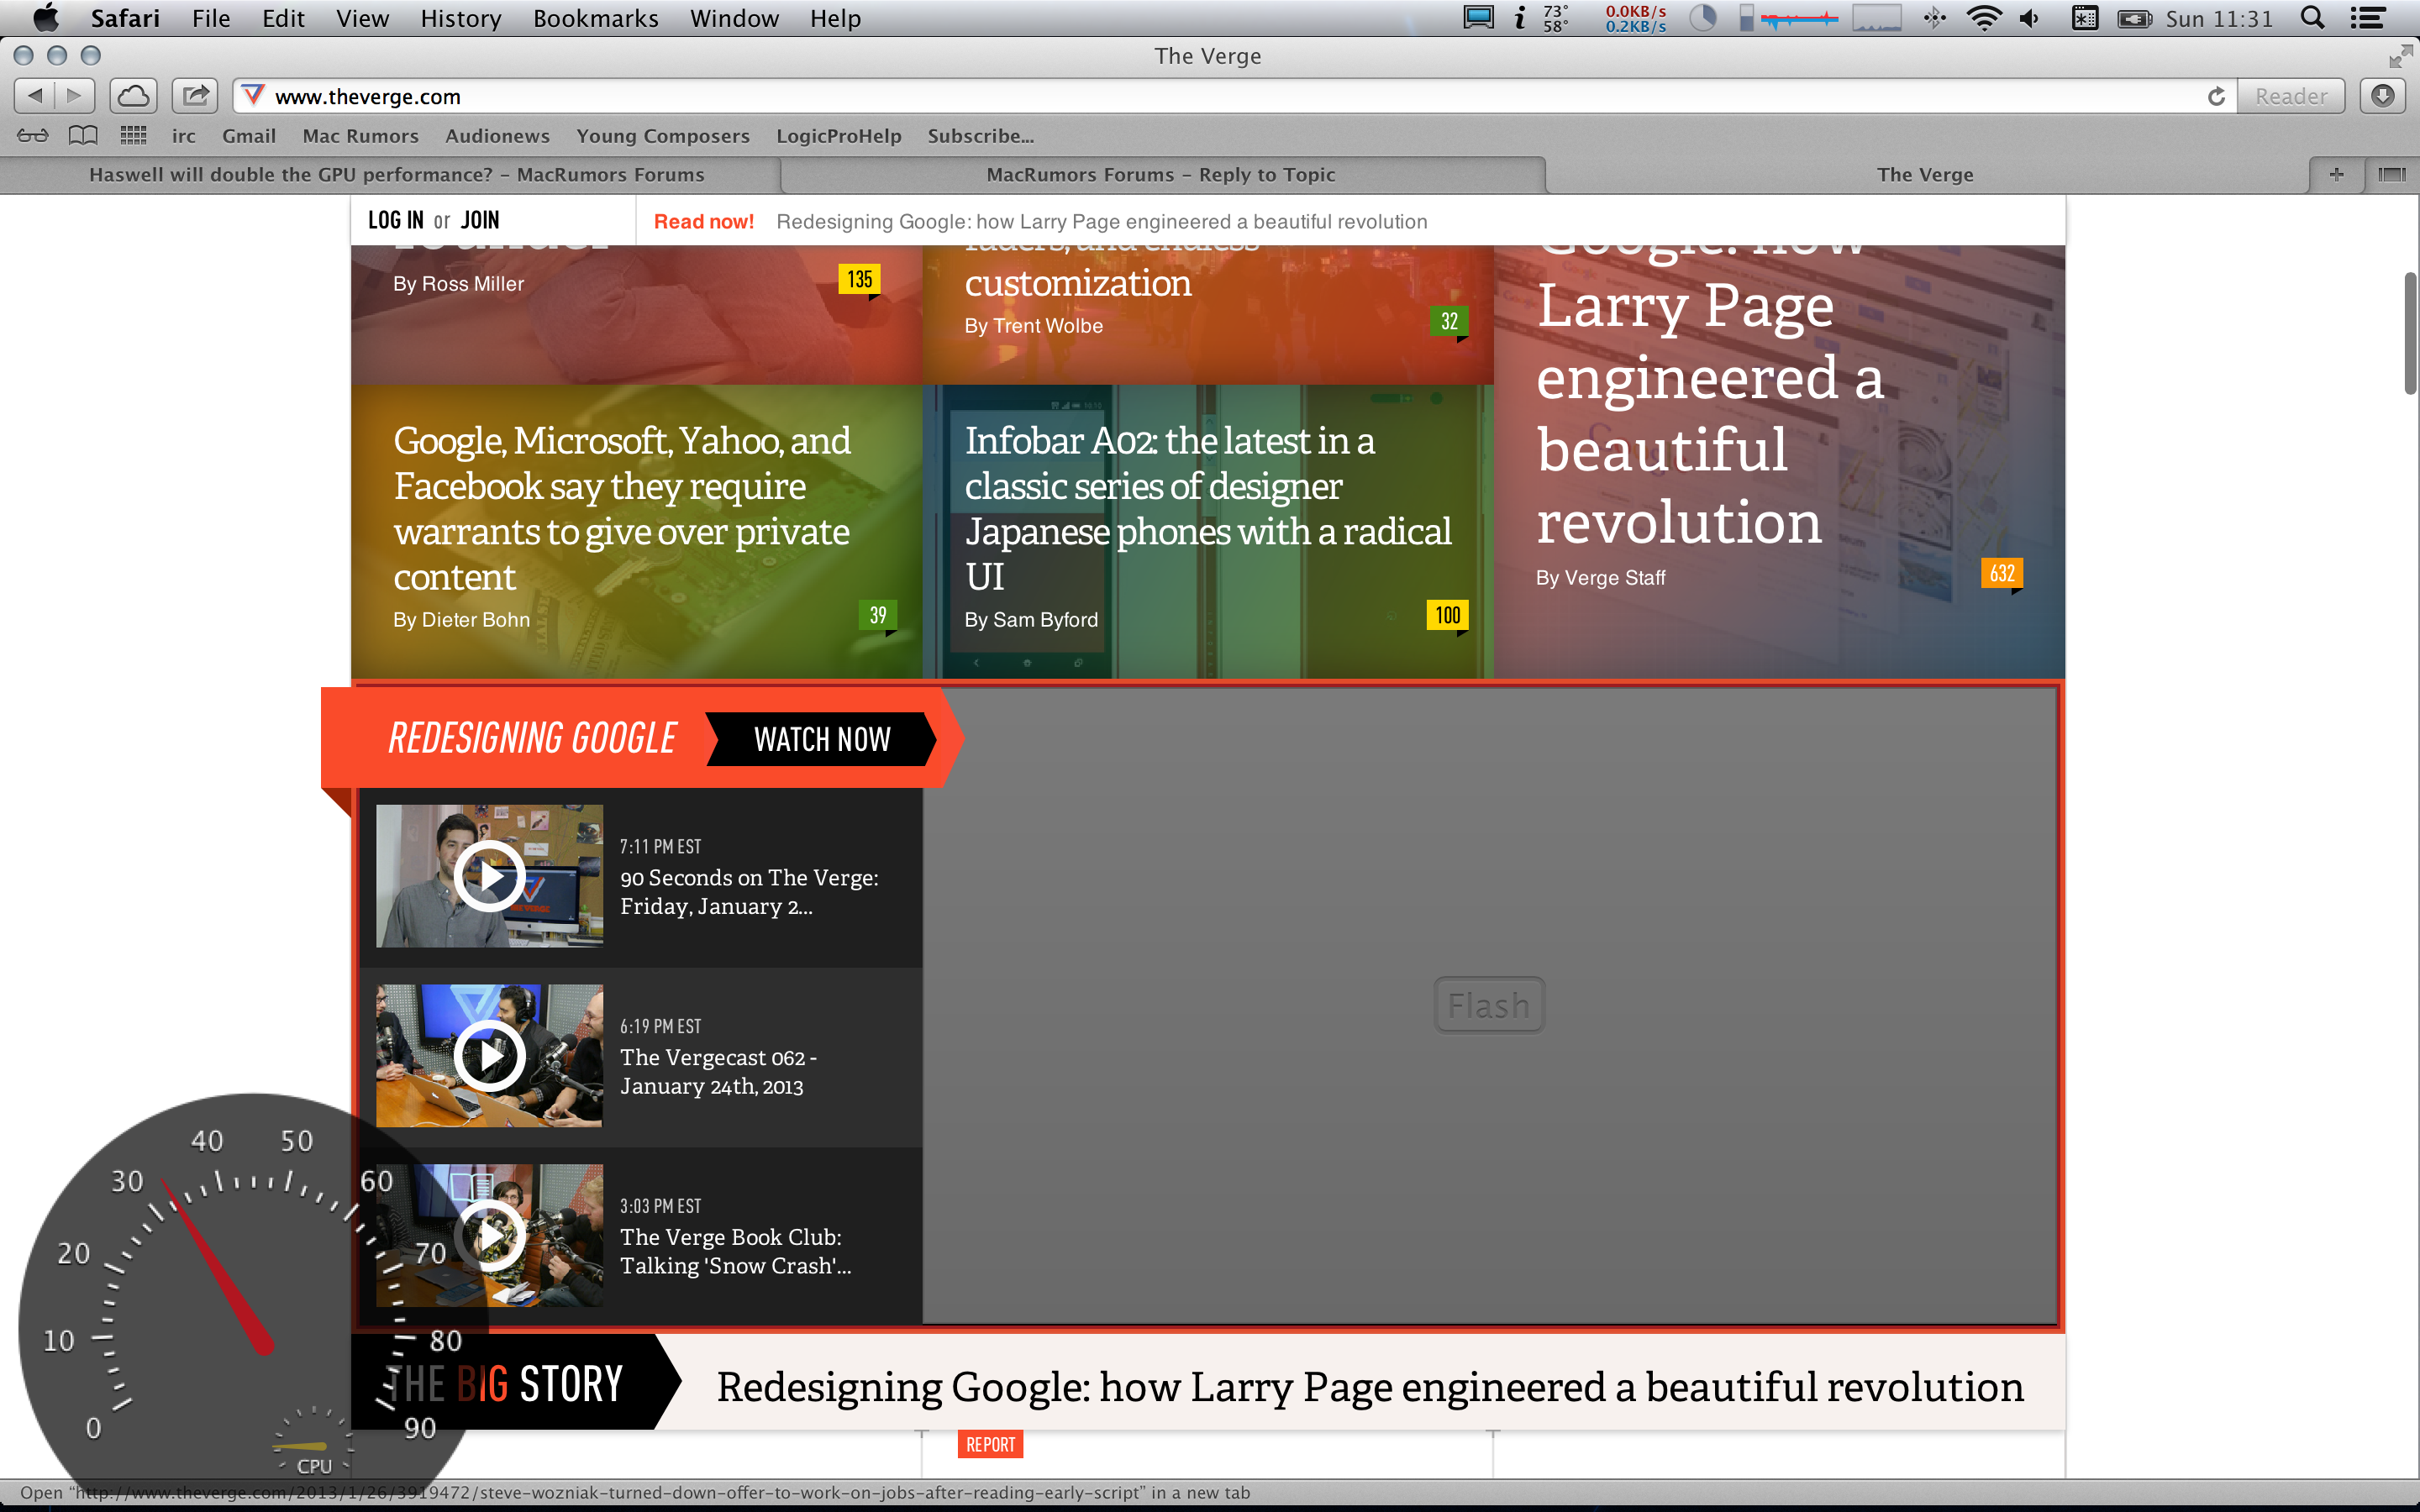Open Gmail bookmark

click(249, 135)
